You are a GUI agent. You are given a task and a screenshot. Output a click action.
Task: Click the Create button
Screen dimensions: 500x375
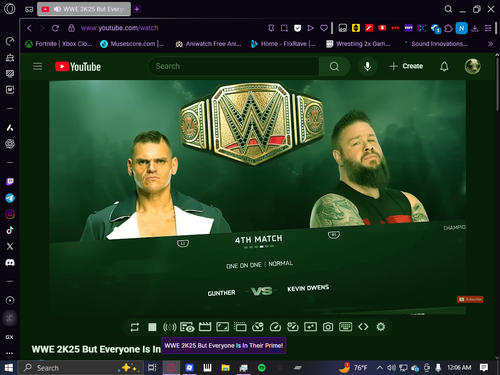pos(406,66)
